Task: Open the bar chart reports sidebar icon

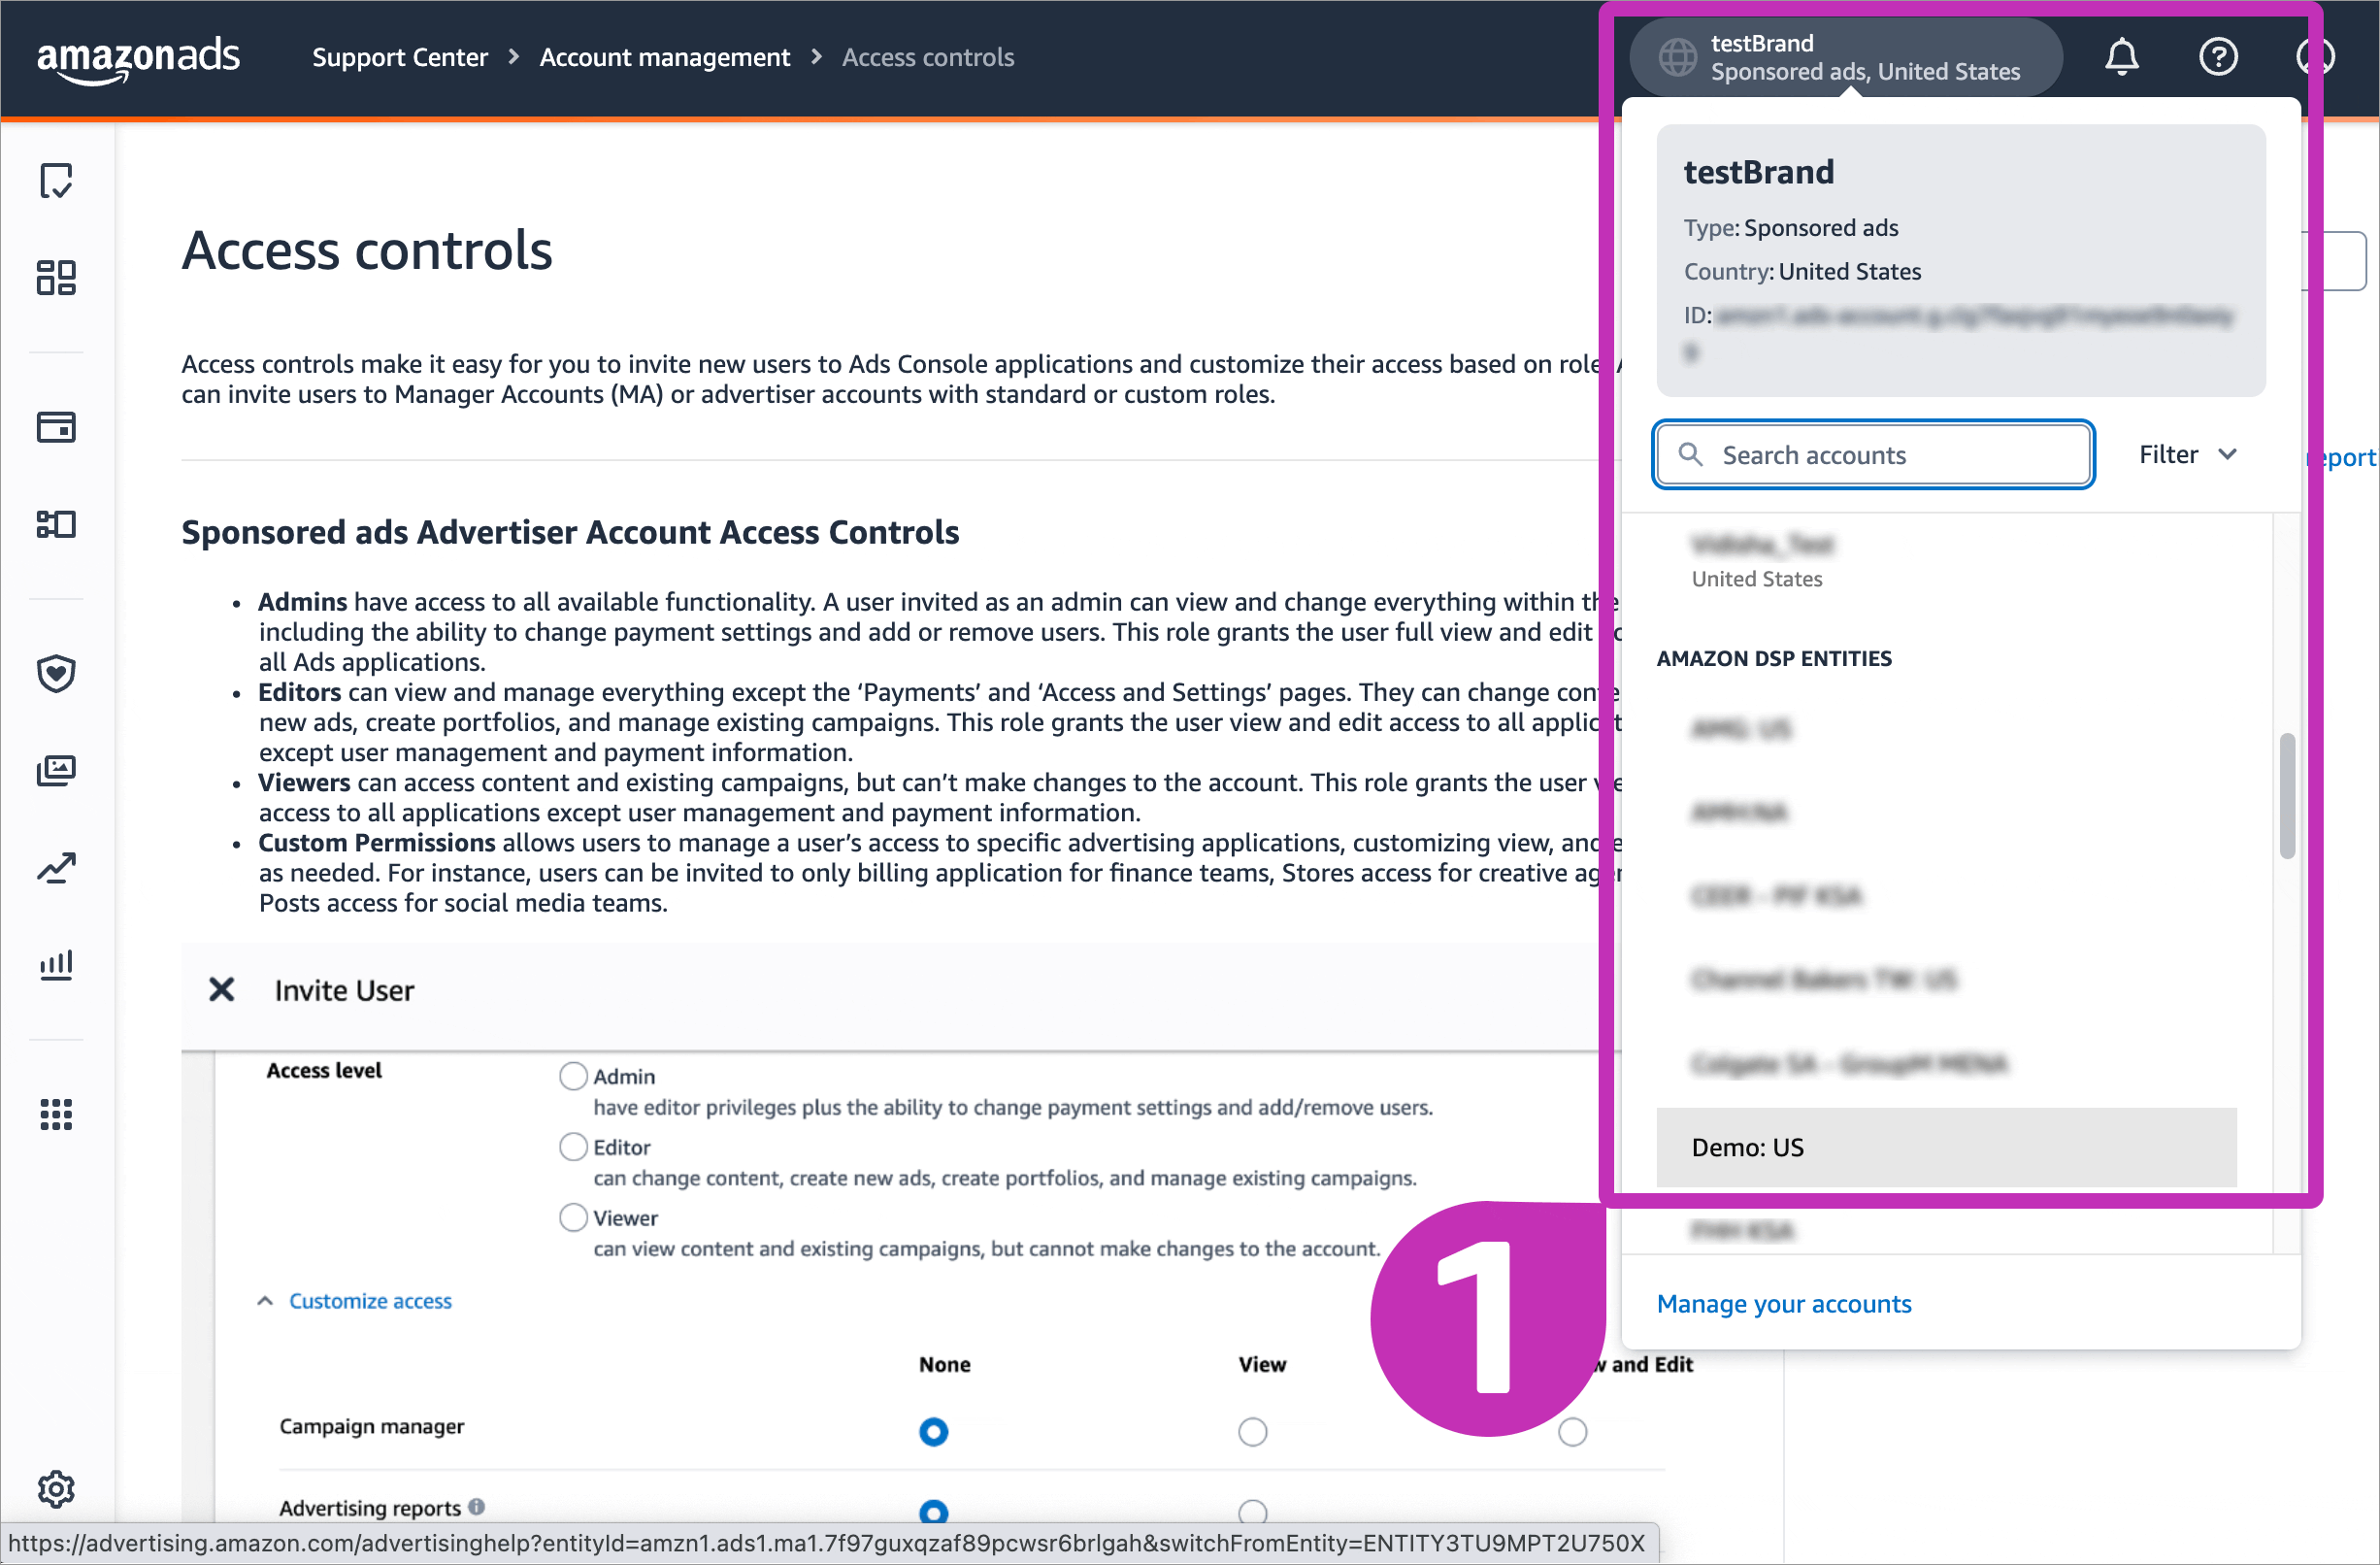Action: pyautogui.click(x=56, y=964)
